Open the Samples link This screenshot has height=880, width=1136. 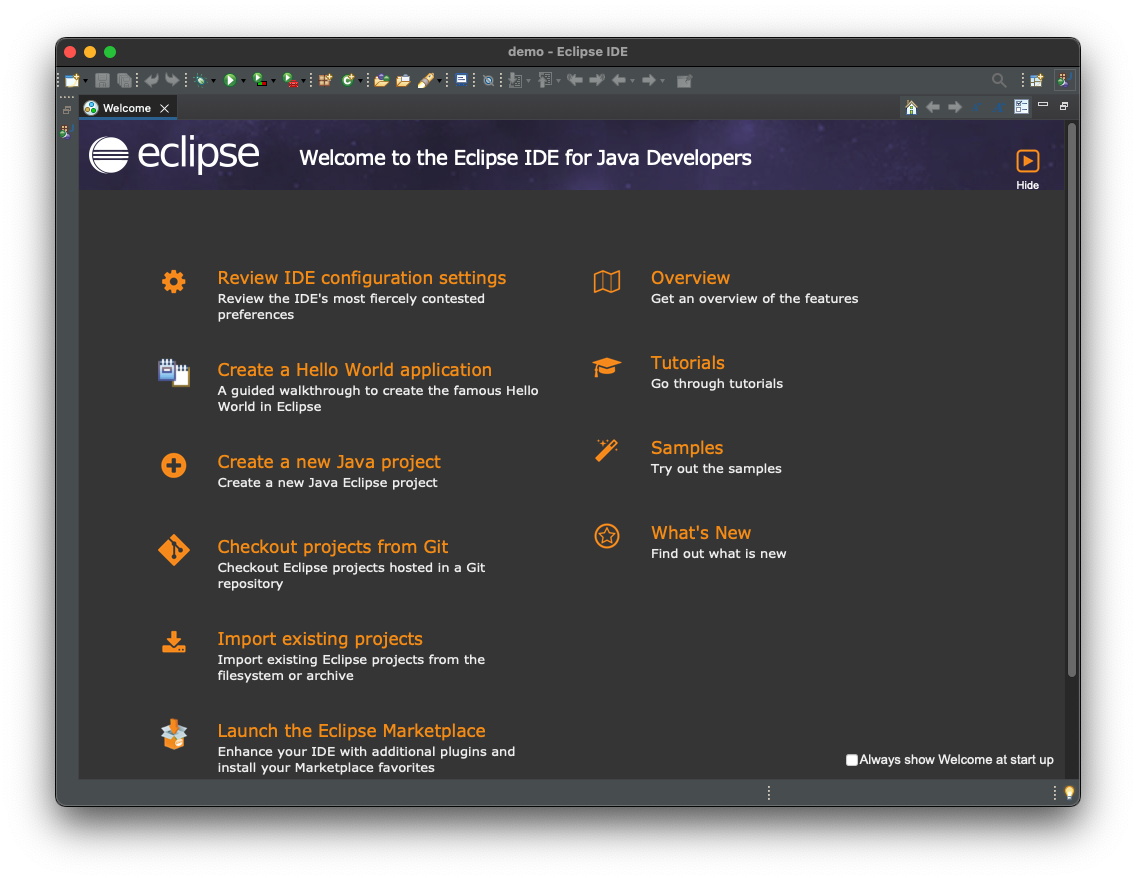coord(687,448)
